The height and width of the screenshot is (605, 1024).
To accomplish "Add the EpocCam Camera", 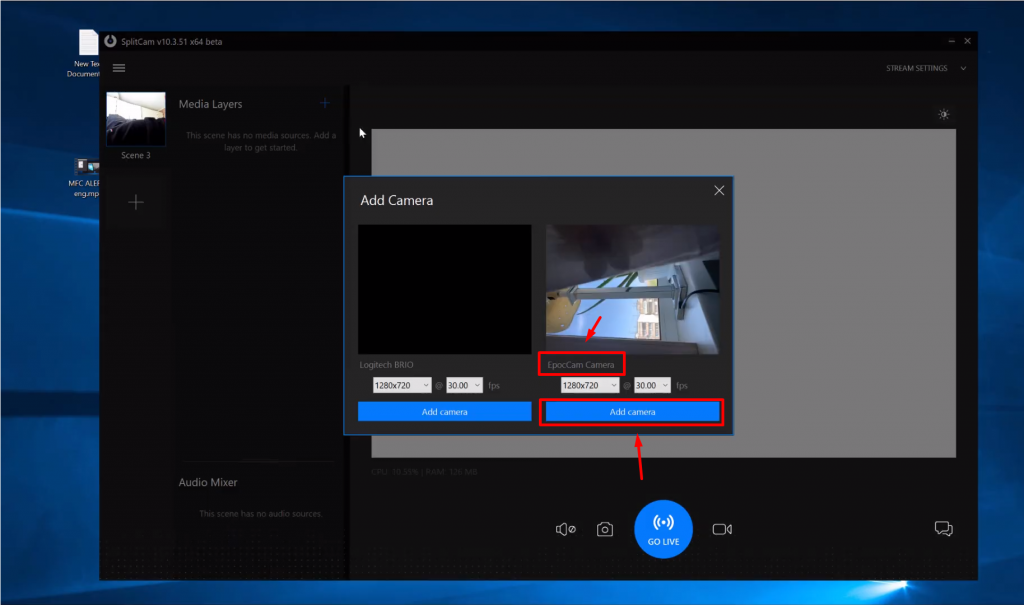I will pyautogui.click(x=632, y=412).
